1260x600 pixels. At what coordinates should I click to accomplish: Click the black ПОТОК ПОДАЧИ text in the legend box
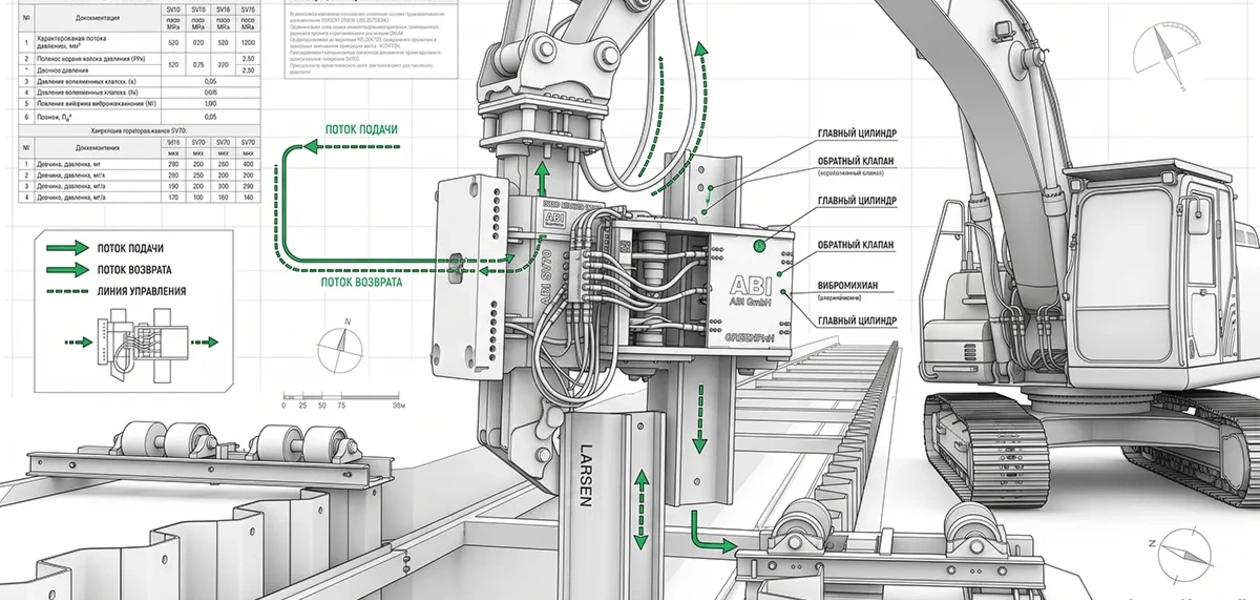[131, 248]
